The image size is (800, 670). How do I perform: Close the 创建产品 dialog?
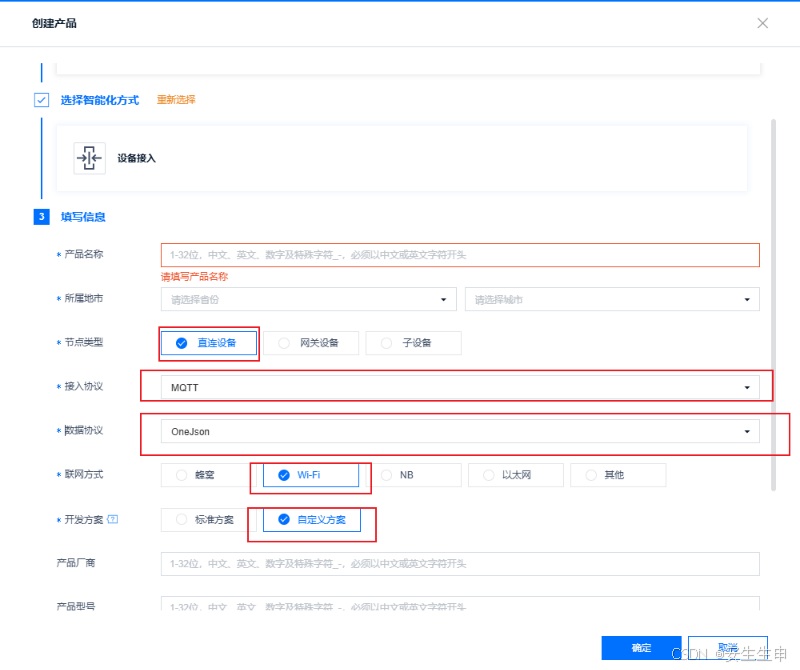click(x=762, y=23)
